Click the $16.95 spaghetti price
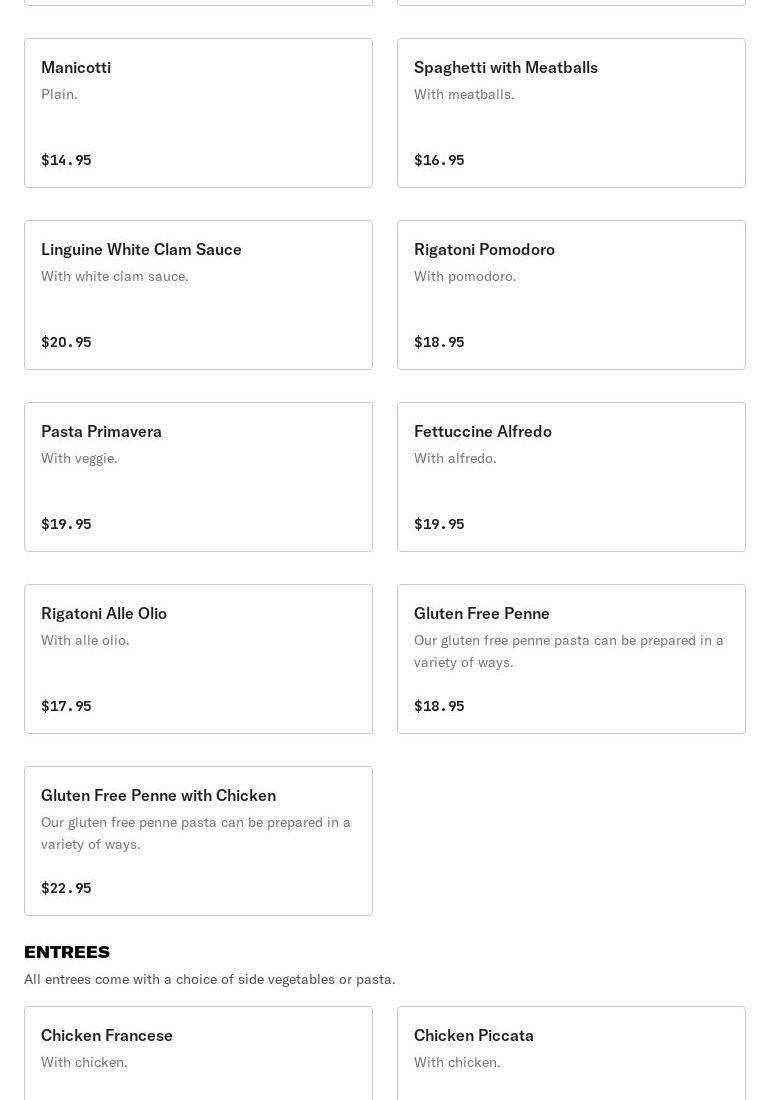The image size is (770, 1100). click(439, 160)
